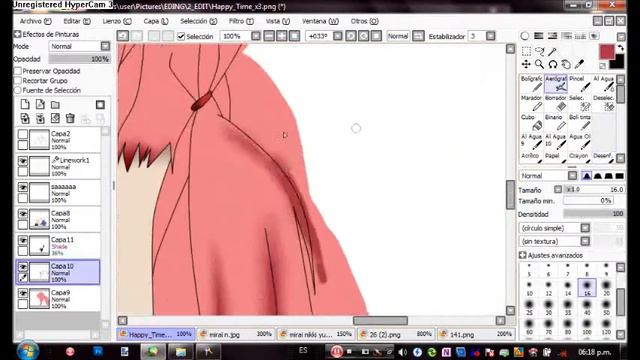The image size is (640, 360).
Task: Open the brush blend mode Normal dropdown
Action: (572, 176)
